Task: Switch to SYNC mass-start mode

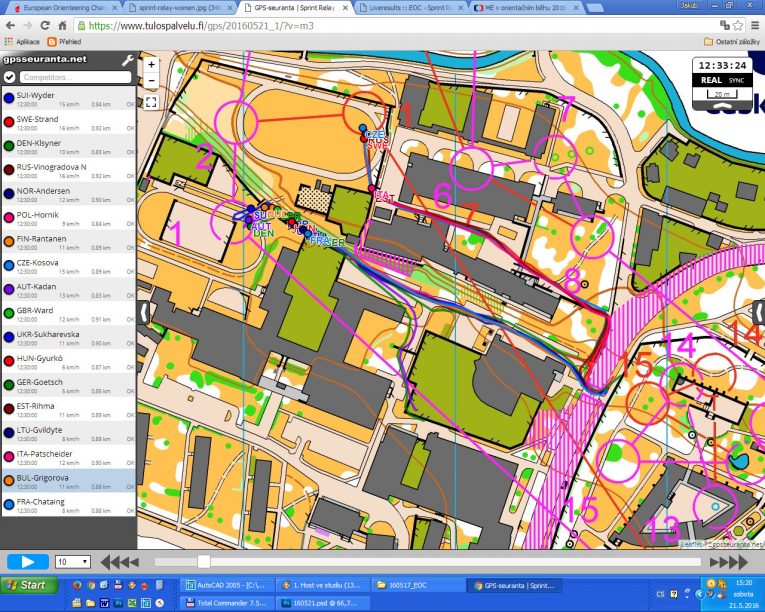Action: (736, 81)
